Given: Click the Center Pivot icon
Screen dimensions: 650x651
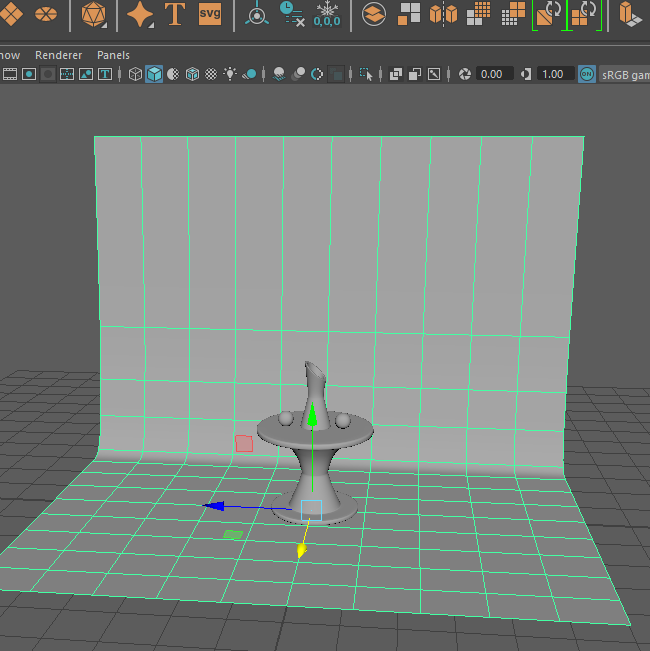Looking at the screenshot, I should pyautogui.click(x=257, y=14).
